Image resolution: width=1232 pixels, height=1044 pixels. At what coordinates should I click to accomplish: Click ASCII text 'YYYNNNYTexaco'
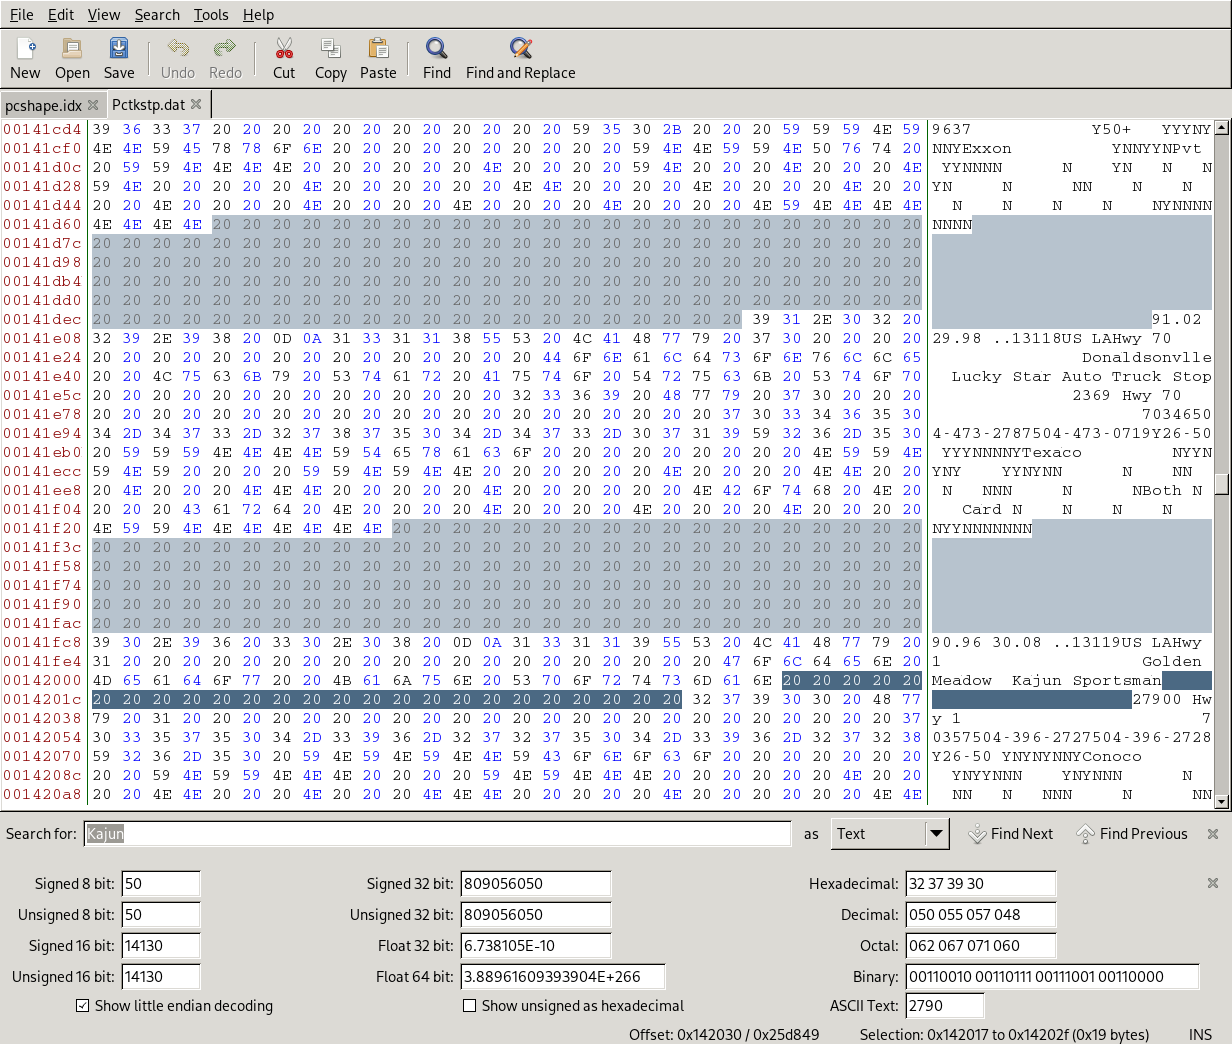tap(1012, 452)
